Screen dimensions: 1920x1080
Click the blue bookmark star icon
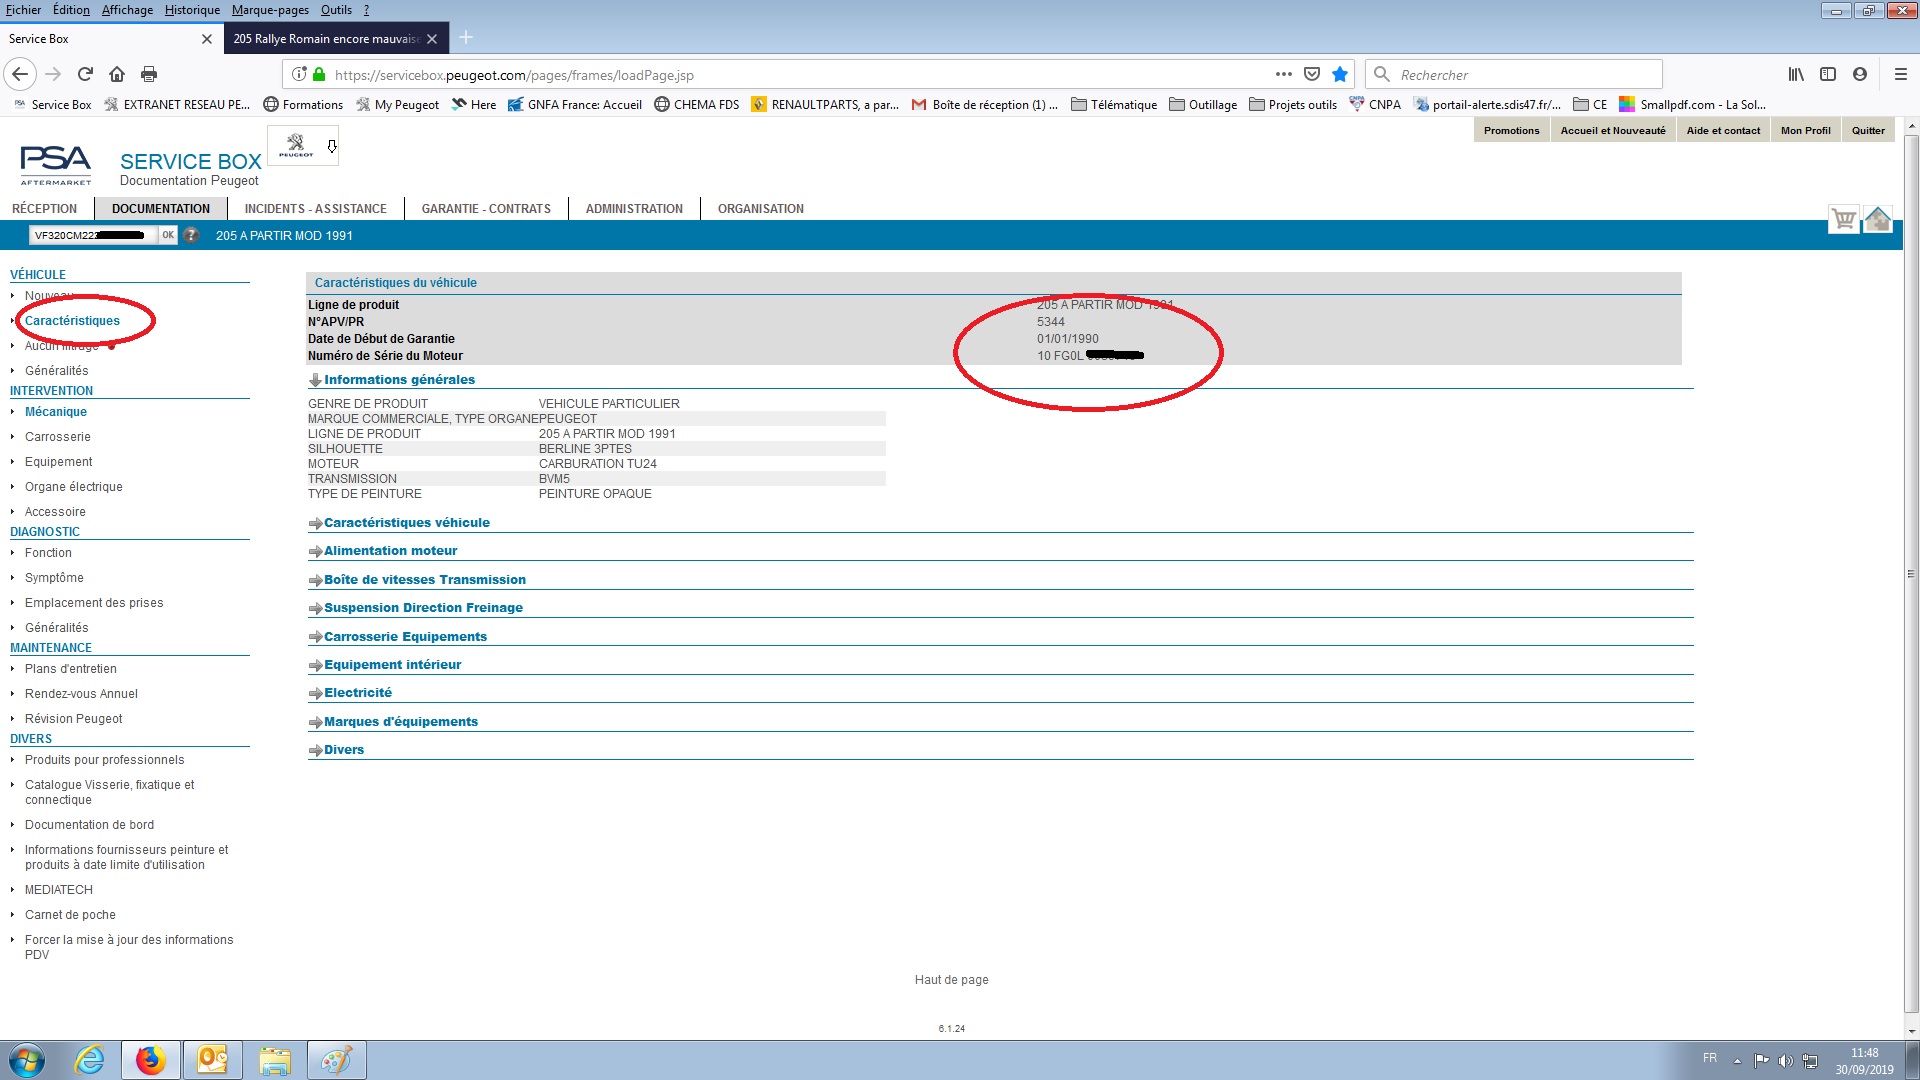click(1340, 74)
